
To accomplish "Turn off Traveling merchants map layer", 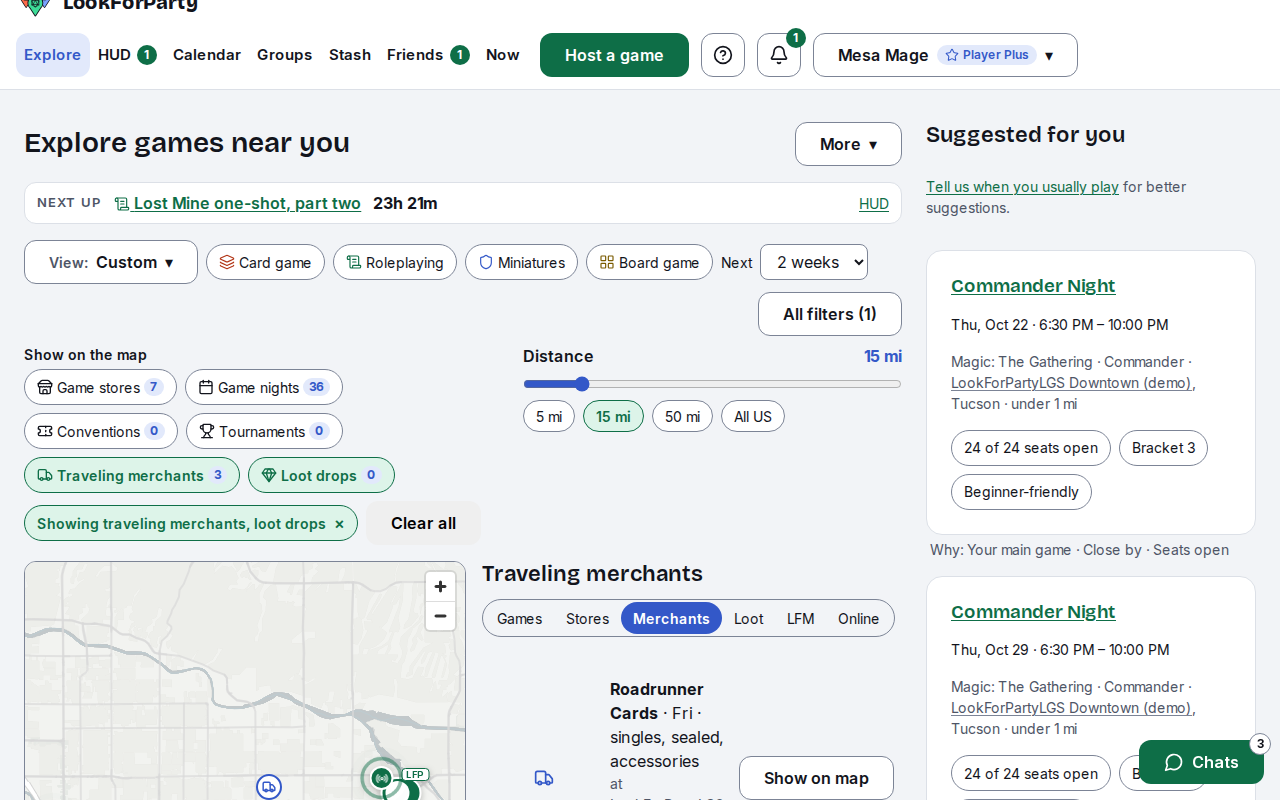I will [x=132, y=475].
